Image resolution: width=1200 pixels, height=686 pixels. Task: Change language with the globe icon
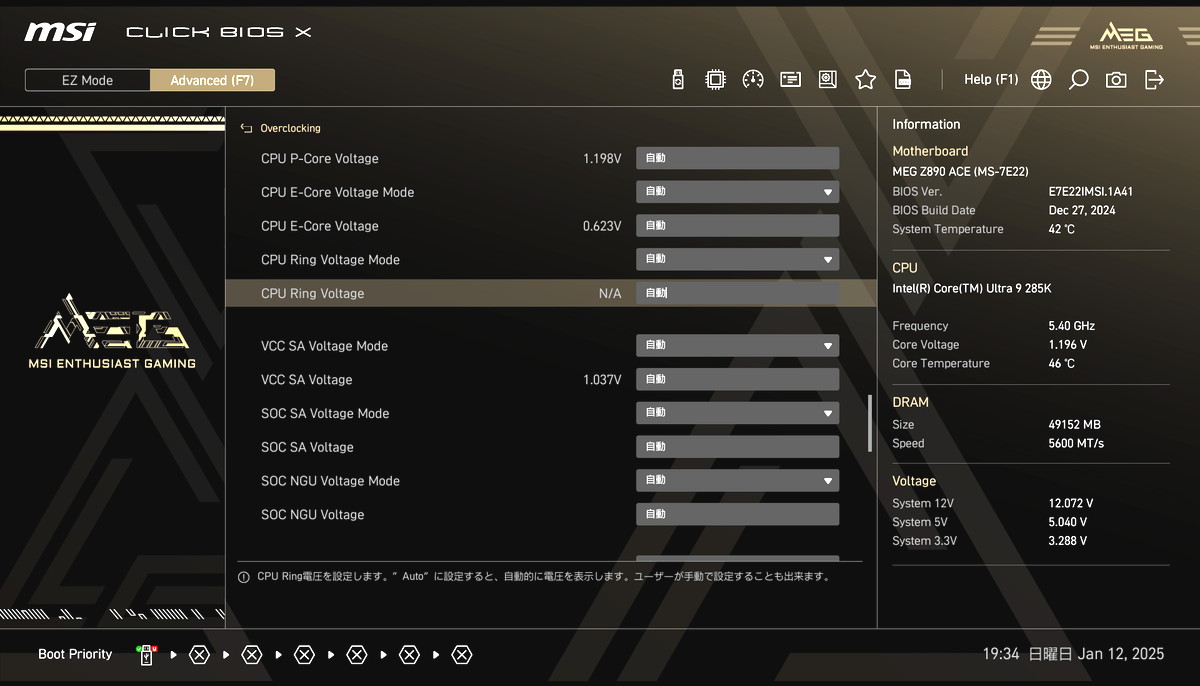click(x=1041, y=80)
